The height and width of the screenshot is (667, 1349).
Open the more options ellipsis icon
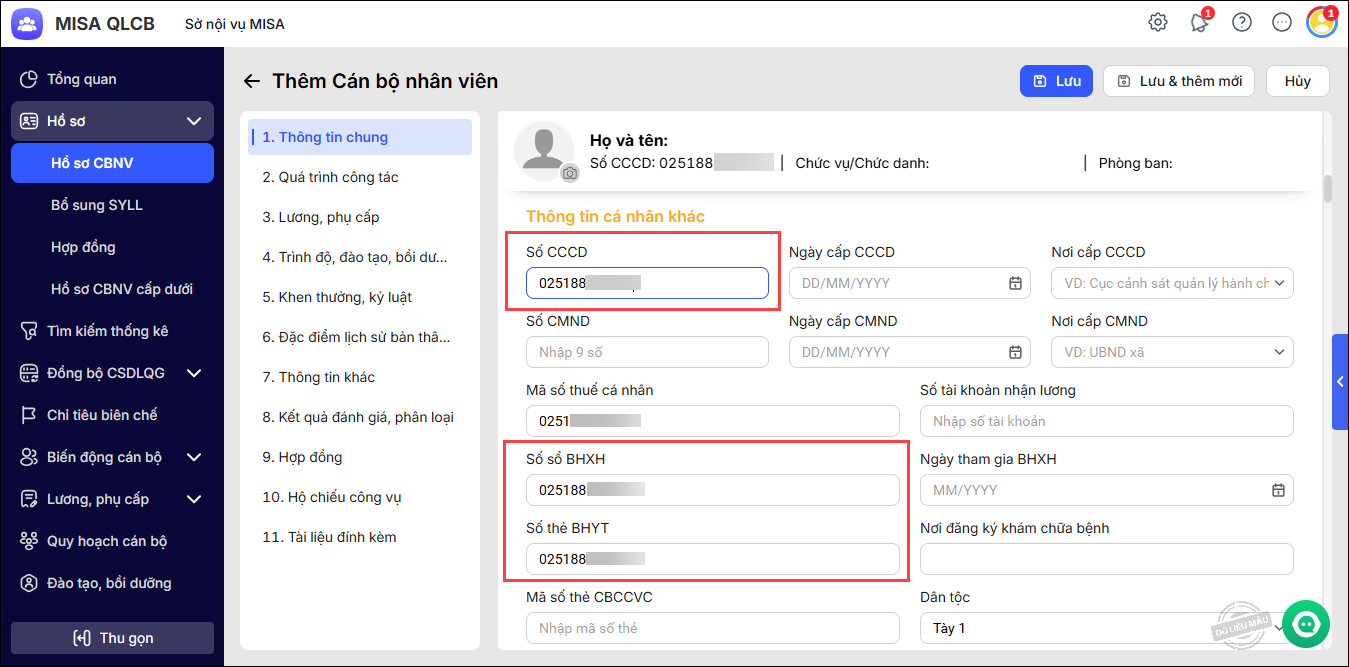click(1282, 22)
